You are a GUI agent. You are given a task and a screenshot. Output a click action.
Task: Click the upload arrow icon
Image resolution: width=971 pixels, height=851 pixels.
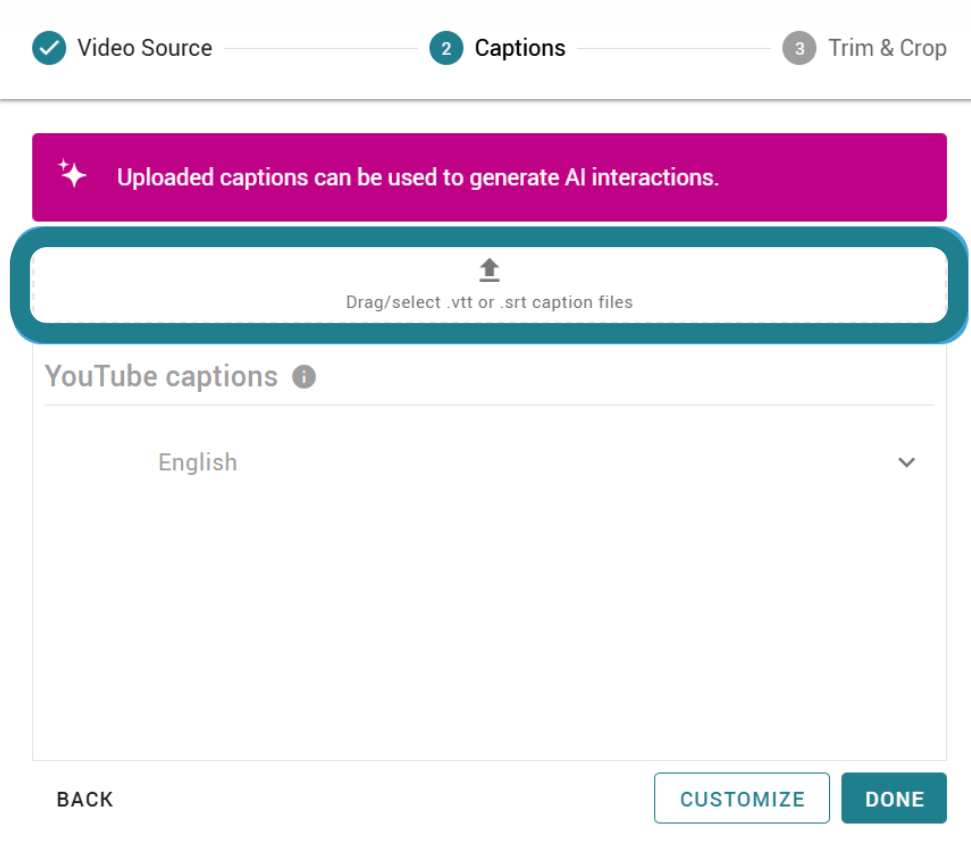pyautogui.click(x=489, y=270)
